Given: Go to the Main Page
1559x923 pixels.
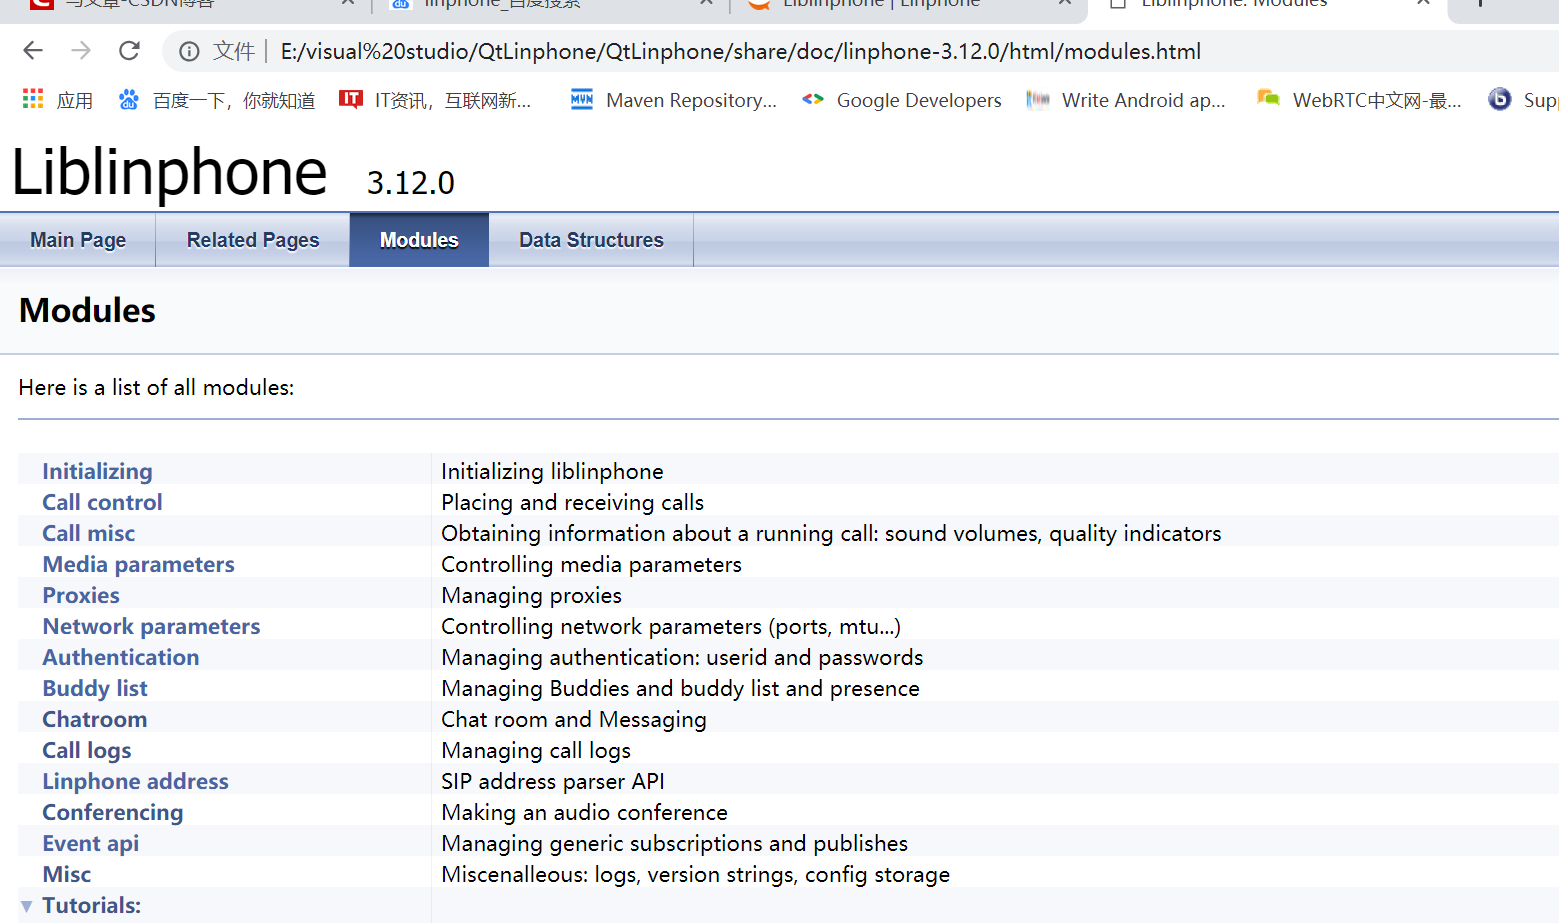Looking at the screenshot, I should pyautogui.click(x=77, y=239).
